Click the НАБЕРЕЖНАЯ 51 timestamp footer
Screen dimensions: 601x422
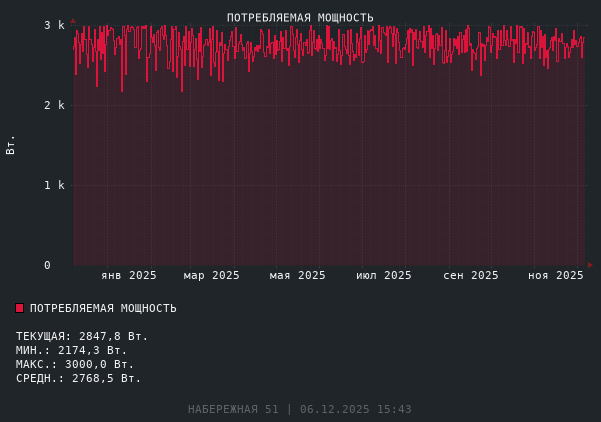pyautogui.click(x=300, y=409)
